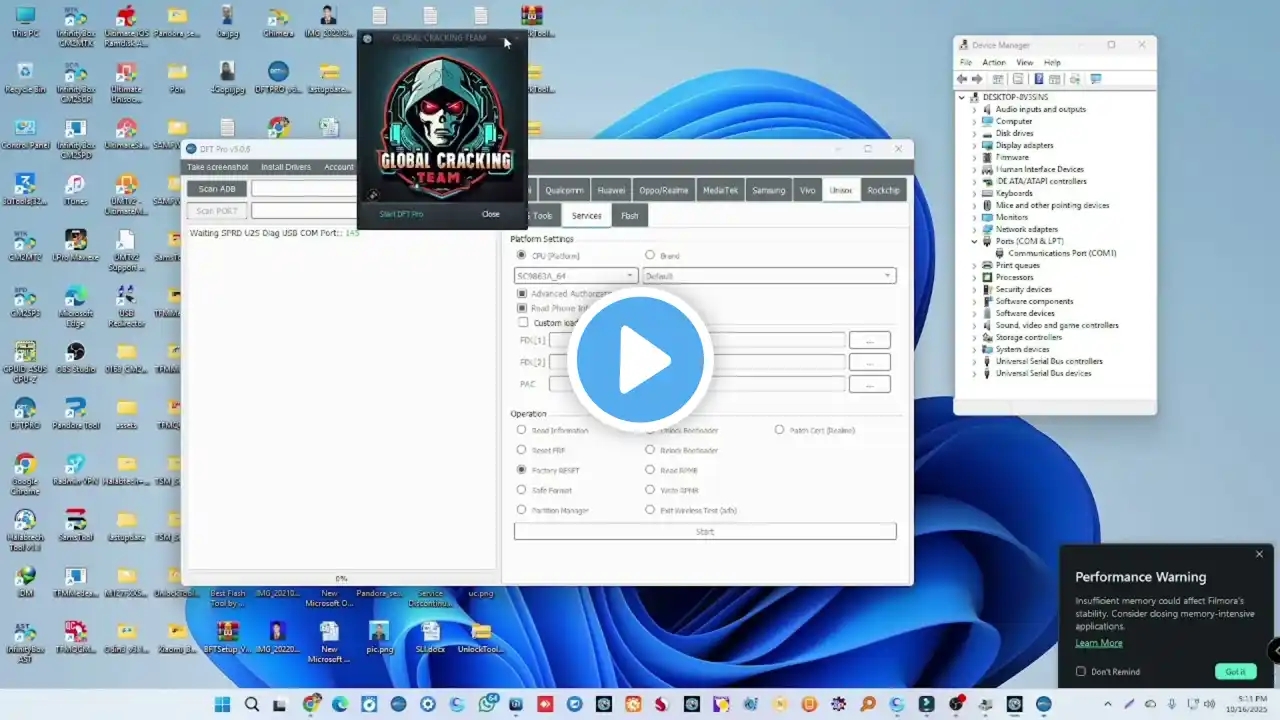Expand the Network adapters tree node
The image size is (1280, 720).
coord(975,229)
